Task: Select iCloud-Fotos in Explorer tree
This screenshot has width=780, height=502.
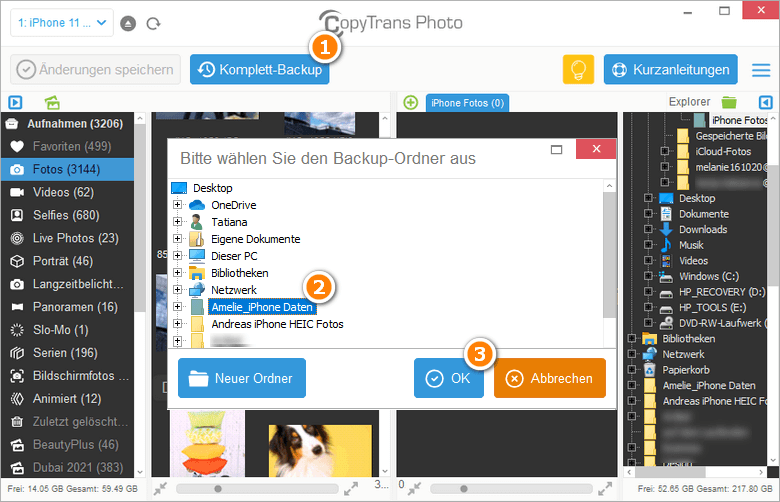Action: [723, 151]
